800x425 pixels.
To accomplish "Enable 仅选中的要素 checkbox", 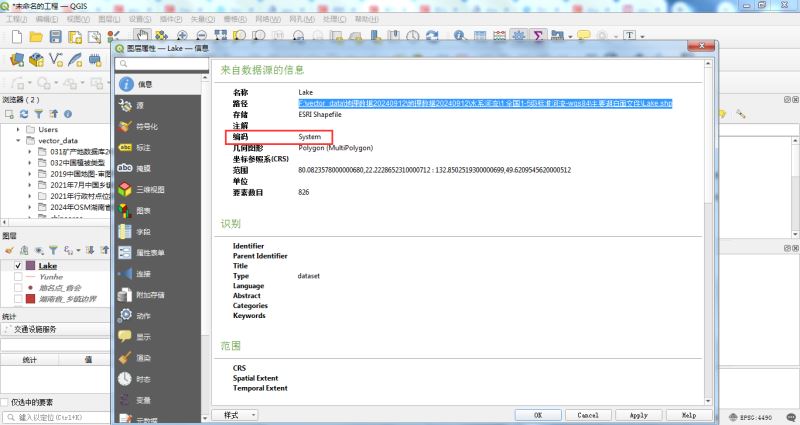I will pyautogui.click(x=5, y=402).
